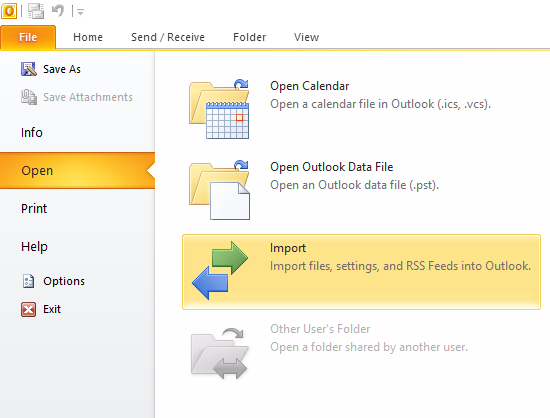
Task: Go to the Folder tab
Action: pos(249,37)
